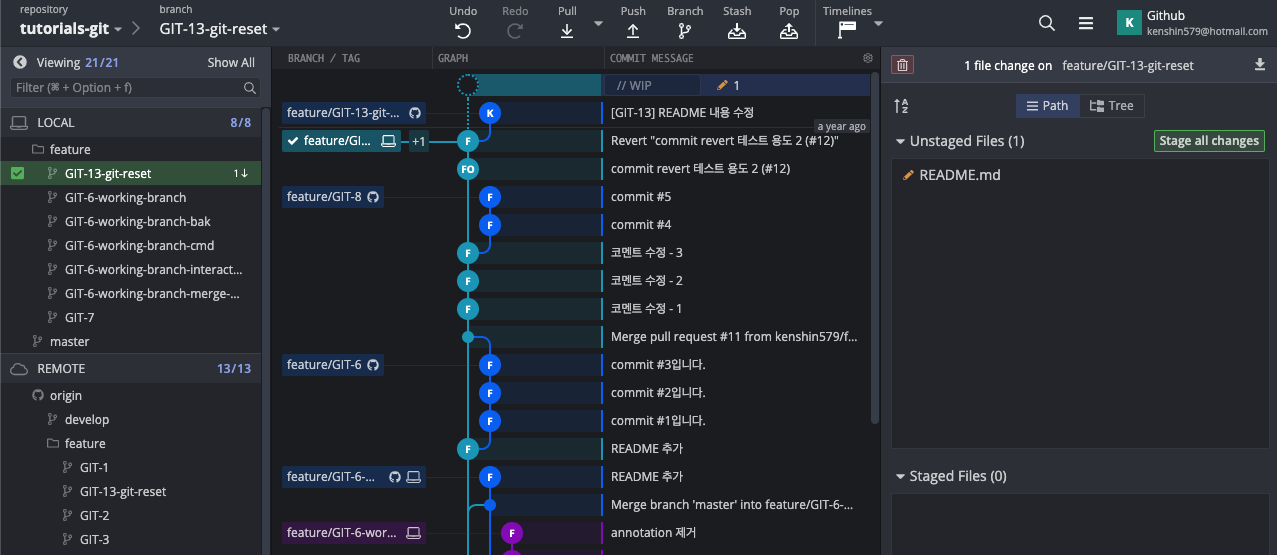This screenshot has width=1277, height=555.
Task: Click Show All in the left panel
Action: click(x=231, y=62)
